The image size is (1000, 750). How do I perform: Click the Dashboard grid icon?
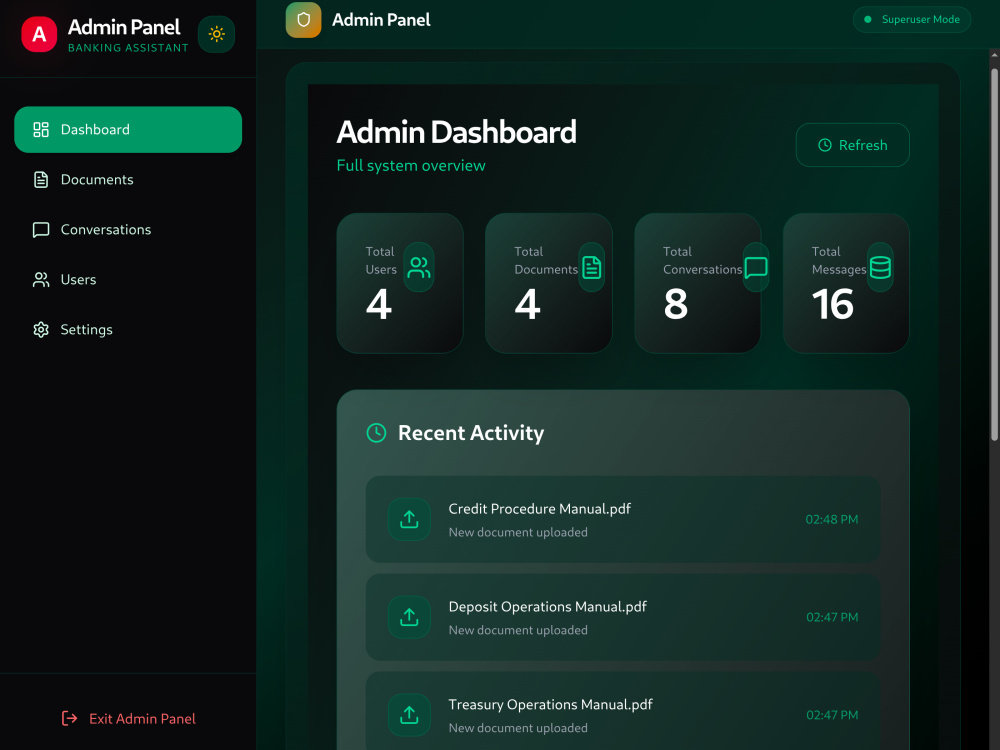(41, 129)
